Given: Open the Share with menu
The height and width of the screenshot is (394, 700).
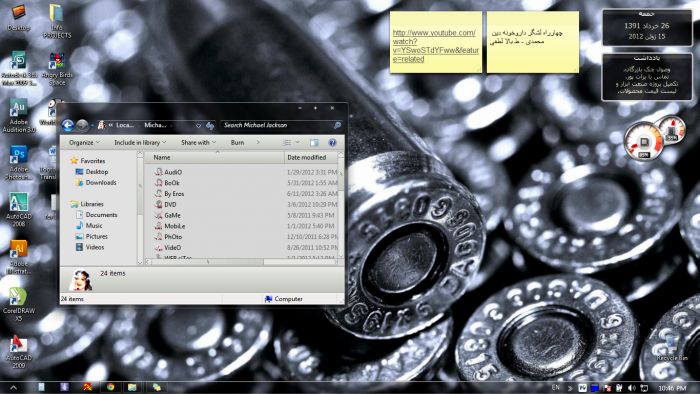Looking at the screenshot, I should [198, 142].
